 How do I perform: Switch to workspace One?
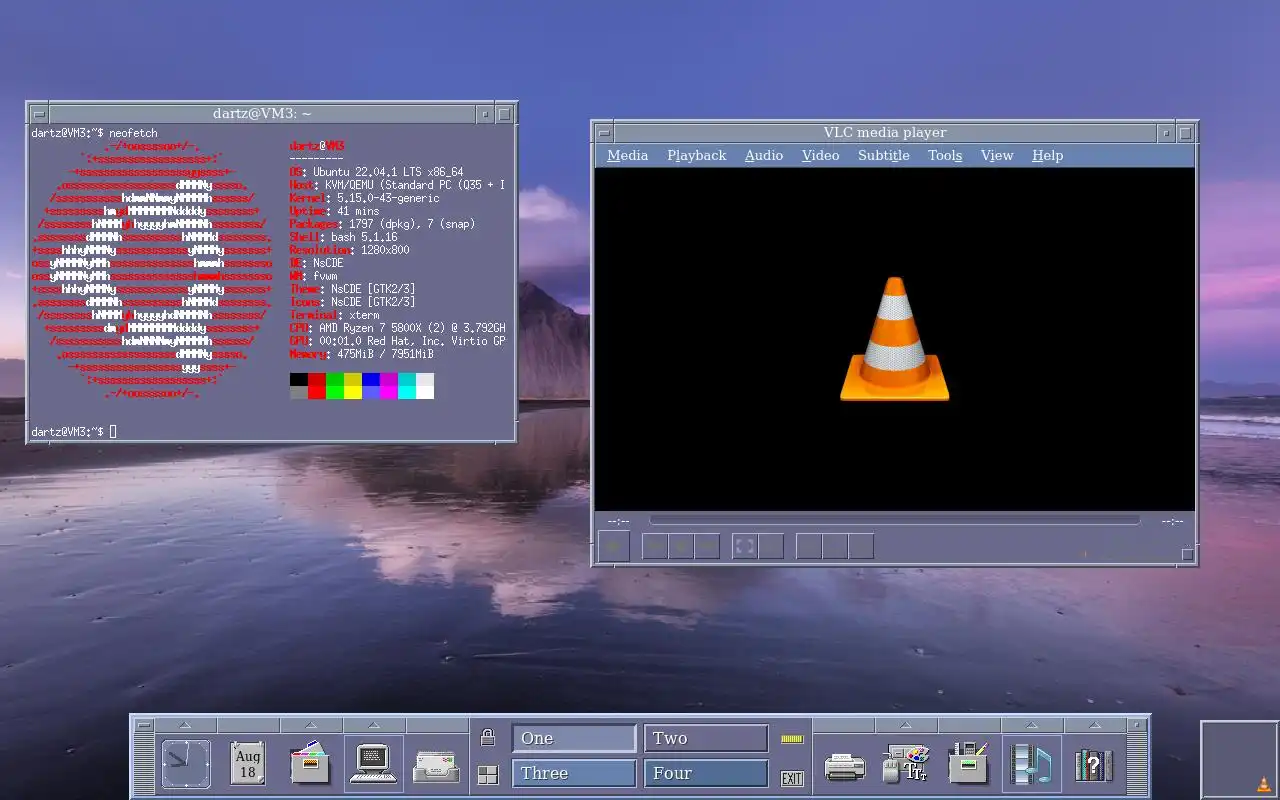point(574,738)
